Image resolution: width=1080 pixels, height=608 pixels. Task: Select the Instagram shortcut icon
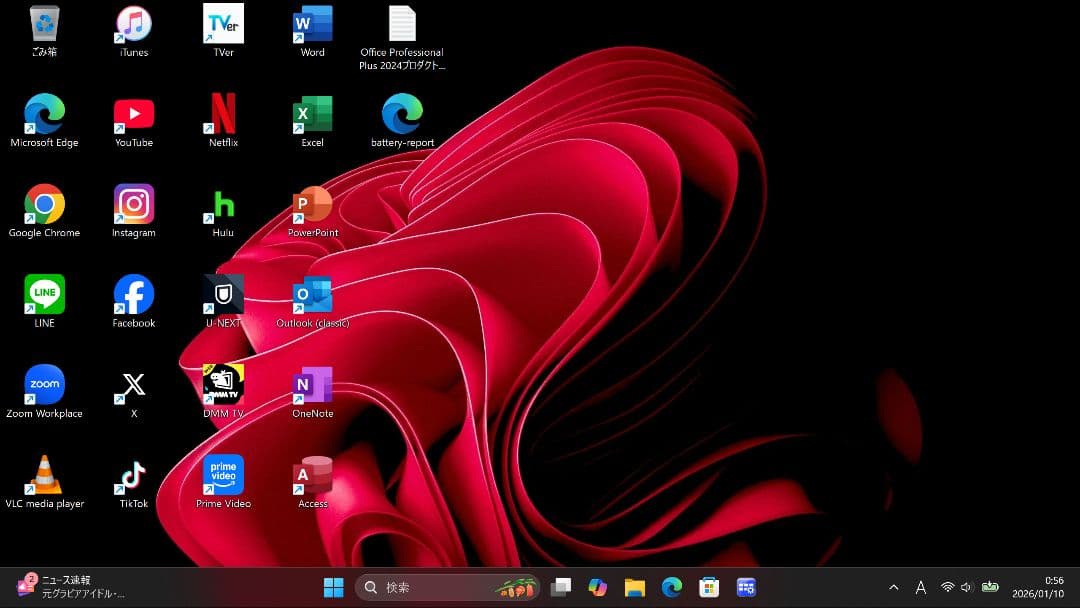tap(133, 204)
